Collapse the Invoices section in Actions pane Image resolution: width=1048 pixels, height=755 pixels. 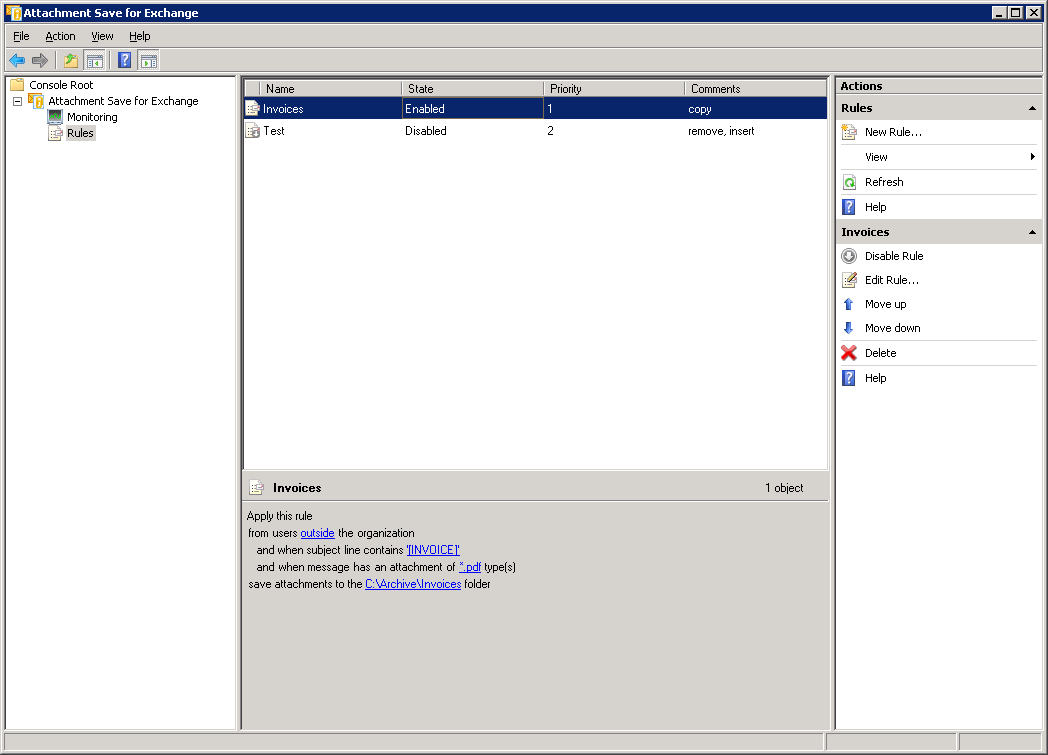pyautogui.click(x=1032, y=232)
